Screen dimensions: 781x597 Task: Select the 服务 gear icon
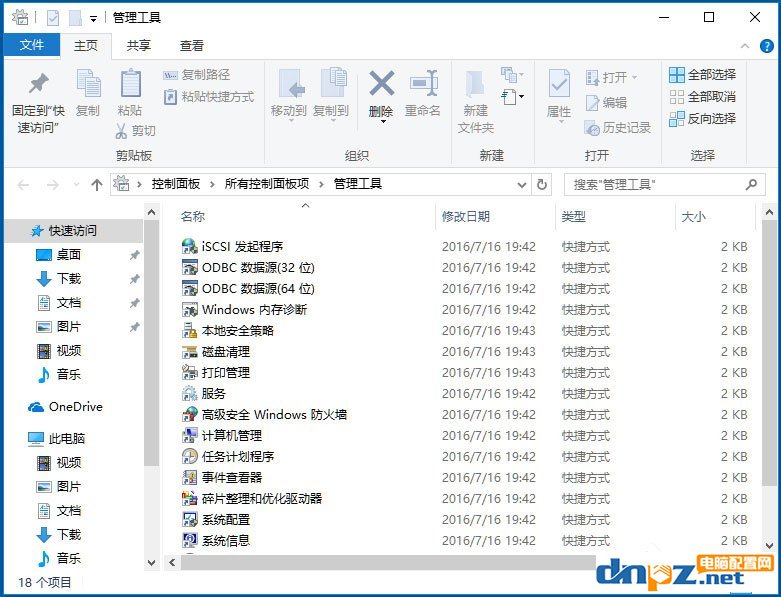click(189, 393)
